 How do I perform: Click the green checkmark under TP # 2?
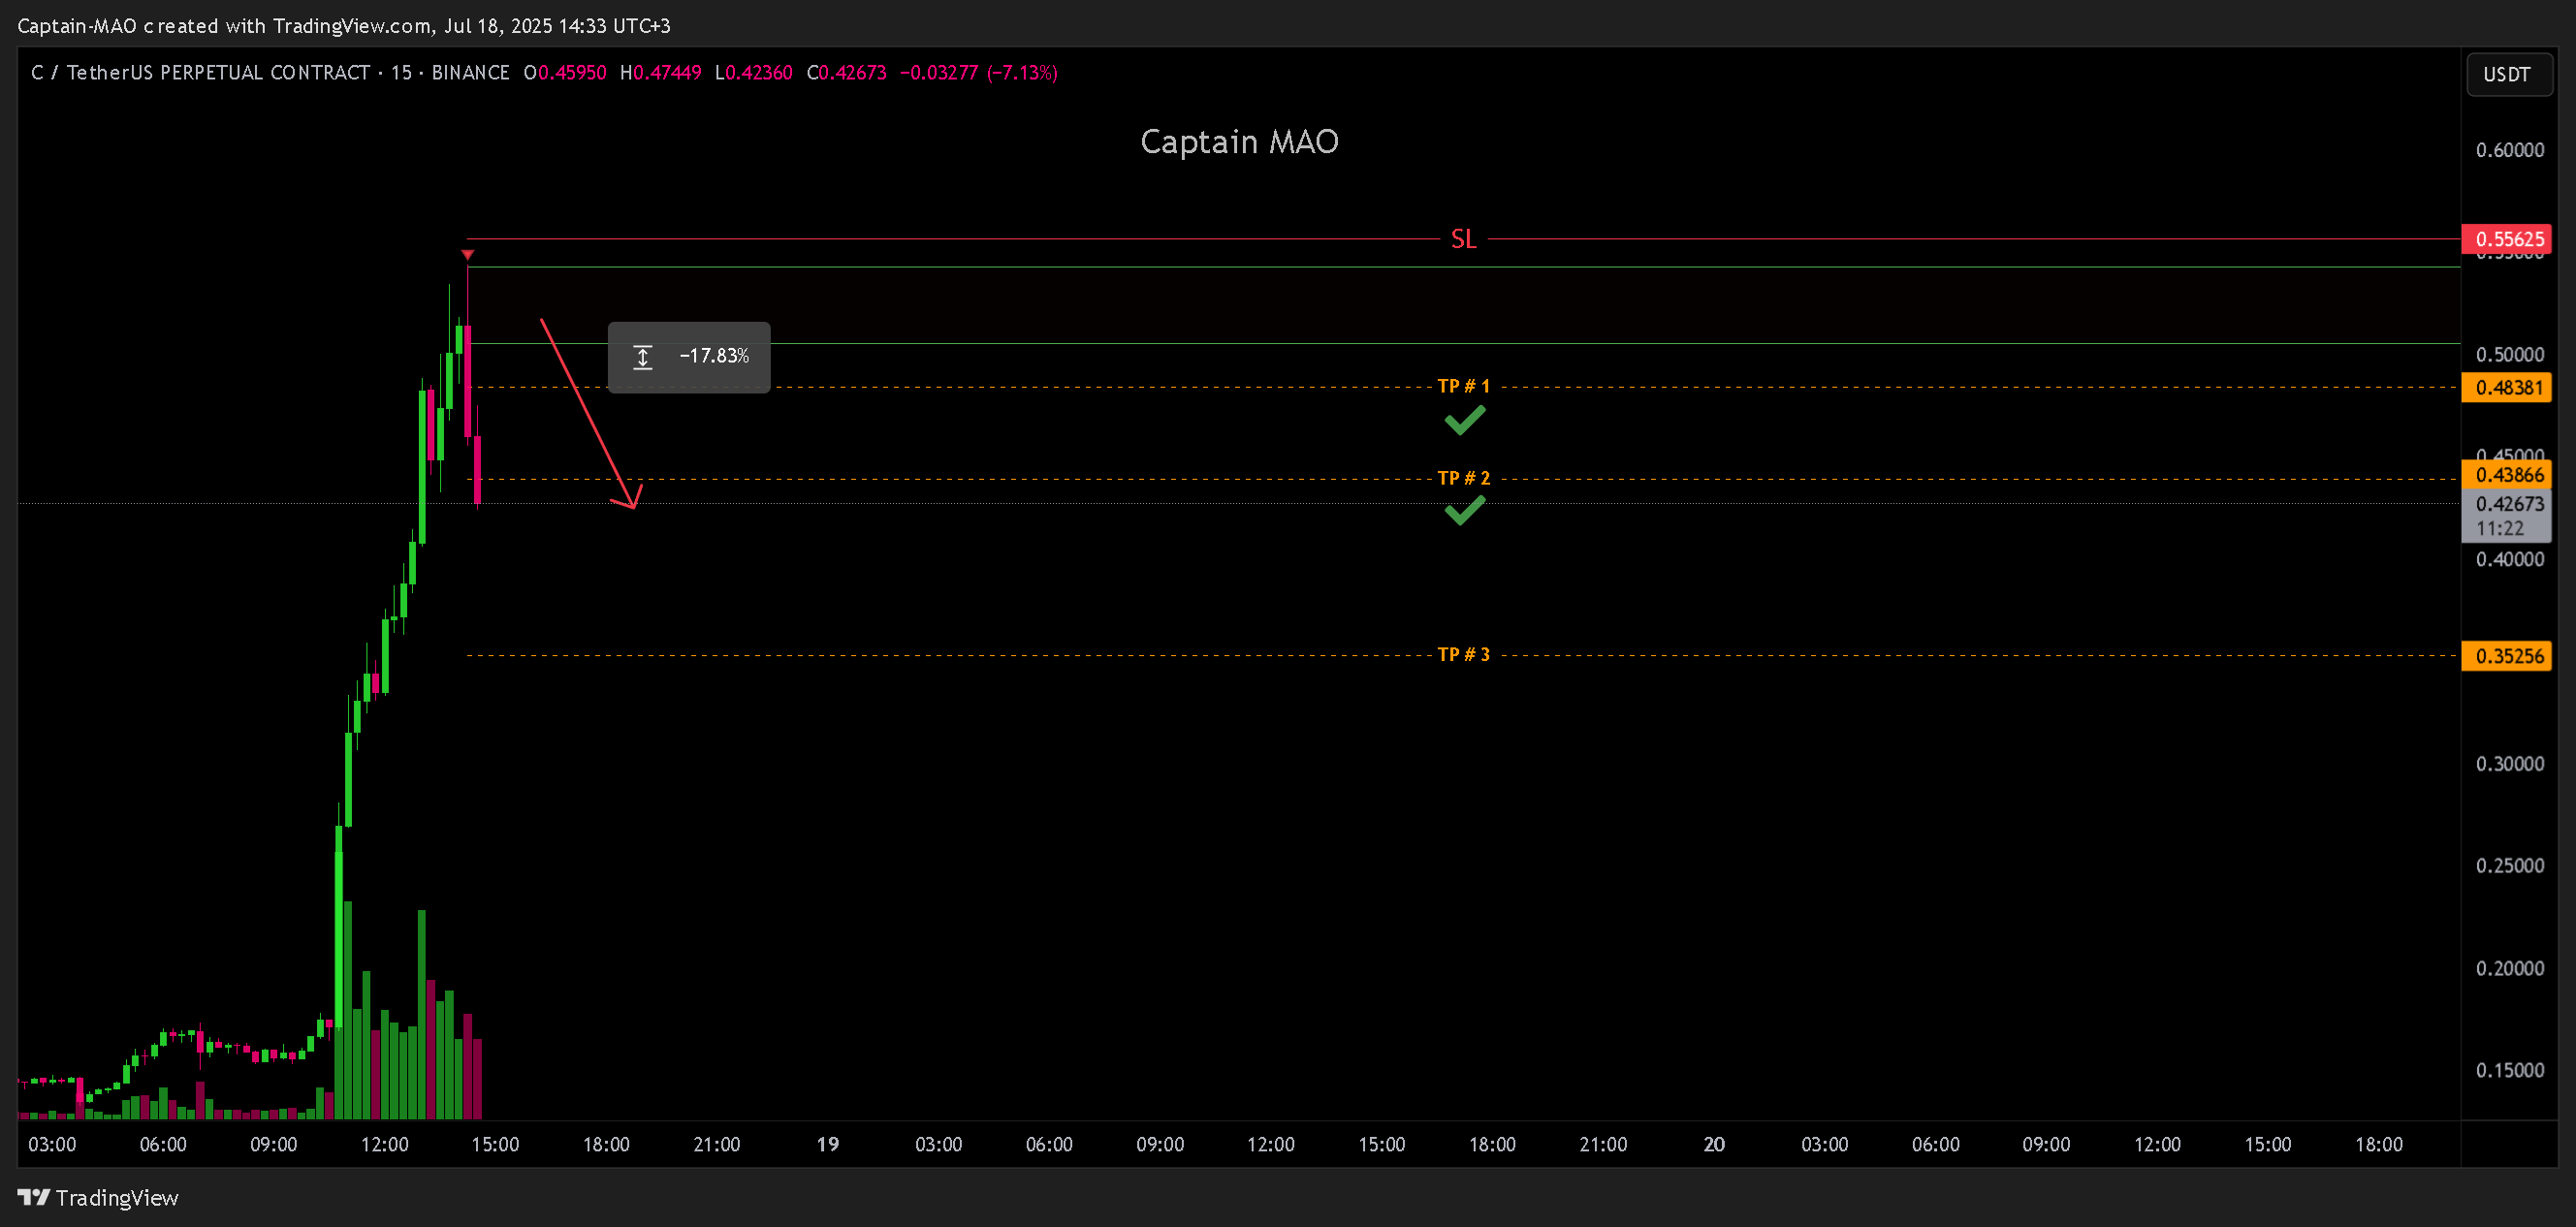[x=1465, y=511]
